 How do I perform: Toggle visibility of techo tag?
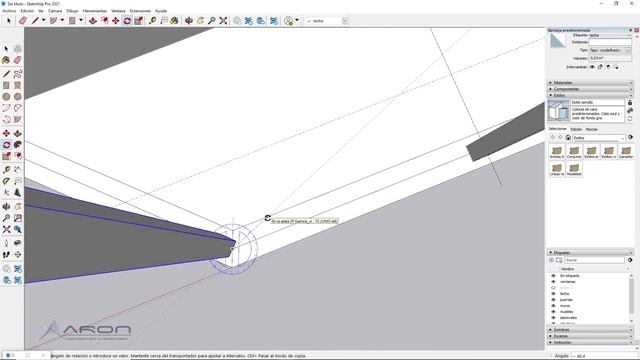tap(553, 294)
